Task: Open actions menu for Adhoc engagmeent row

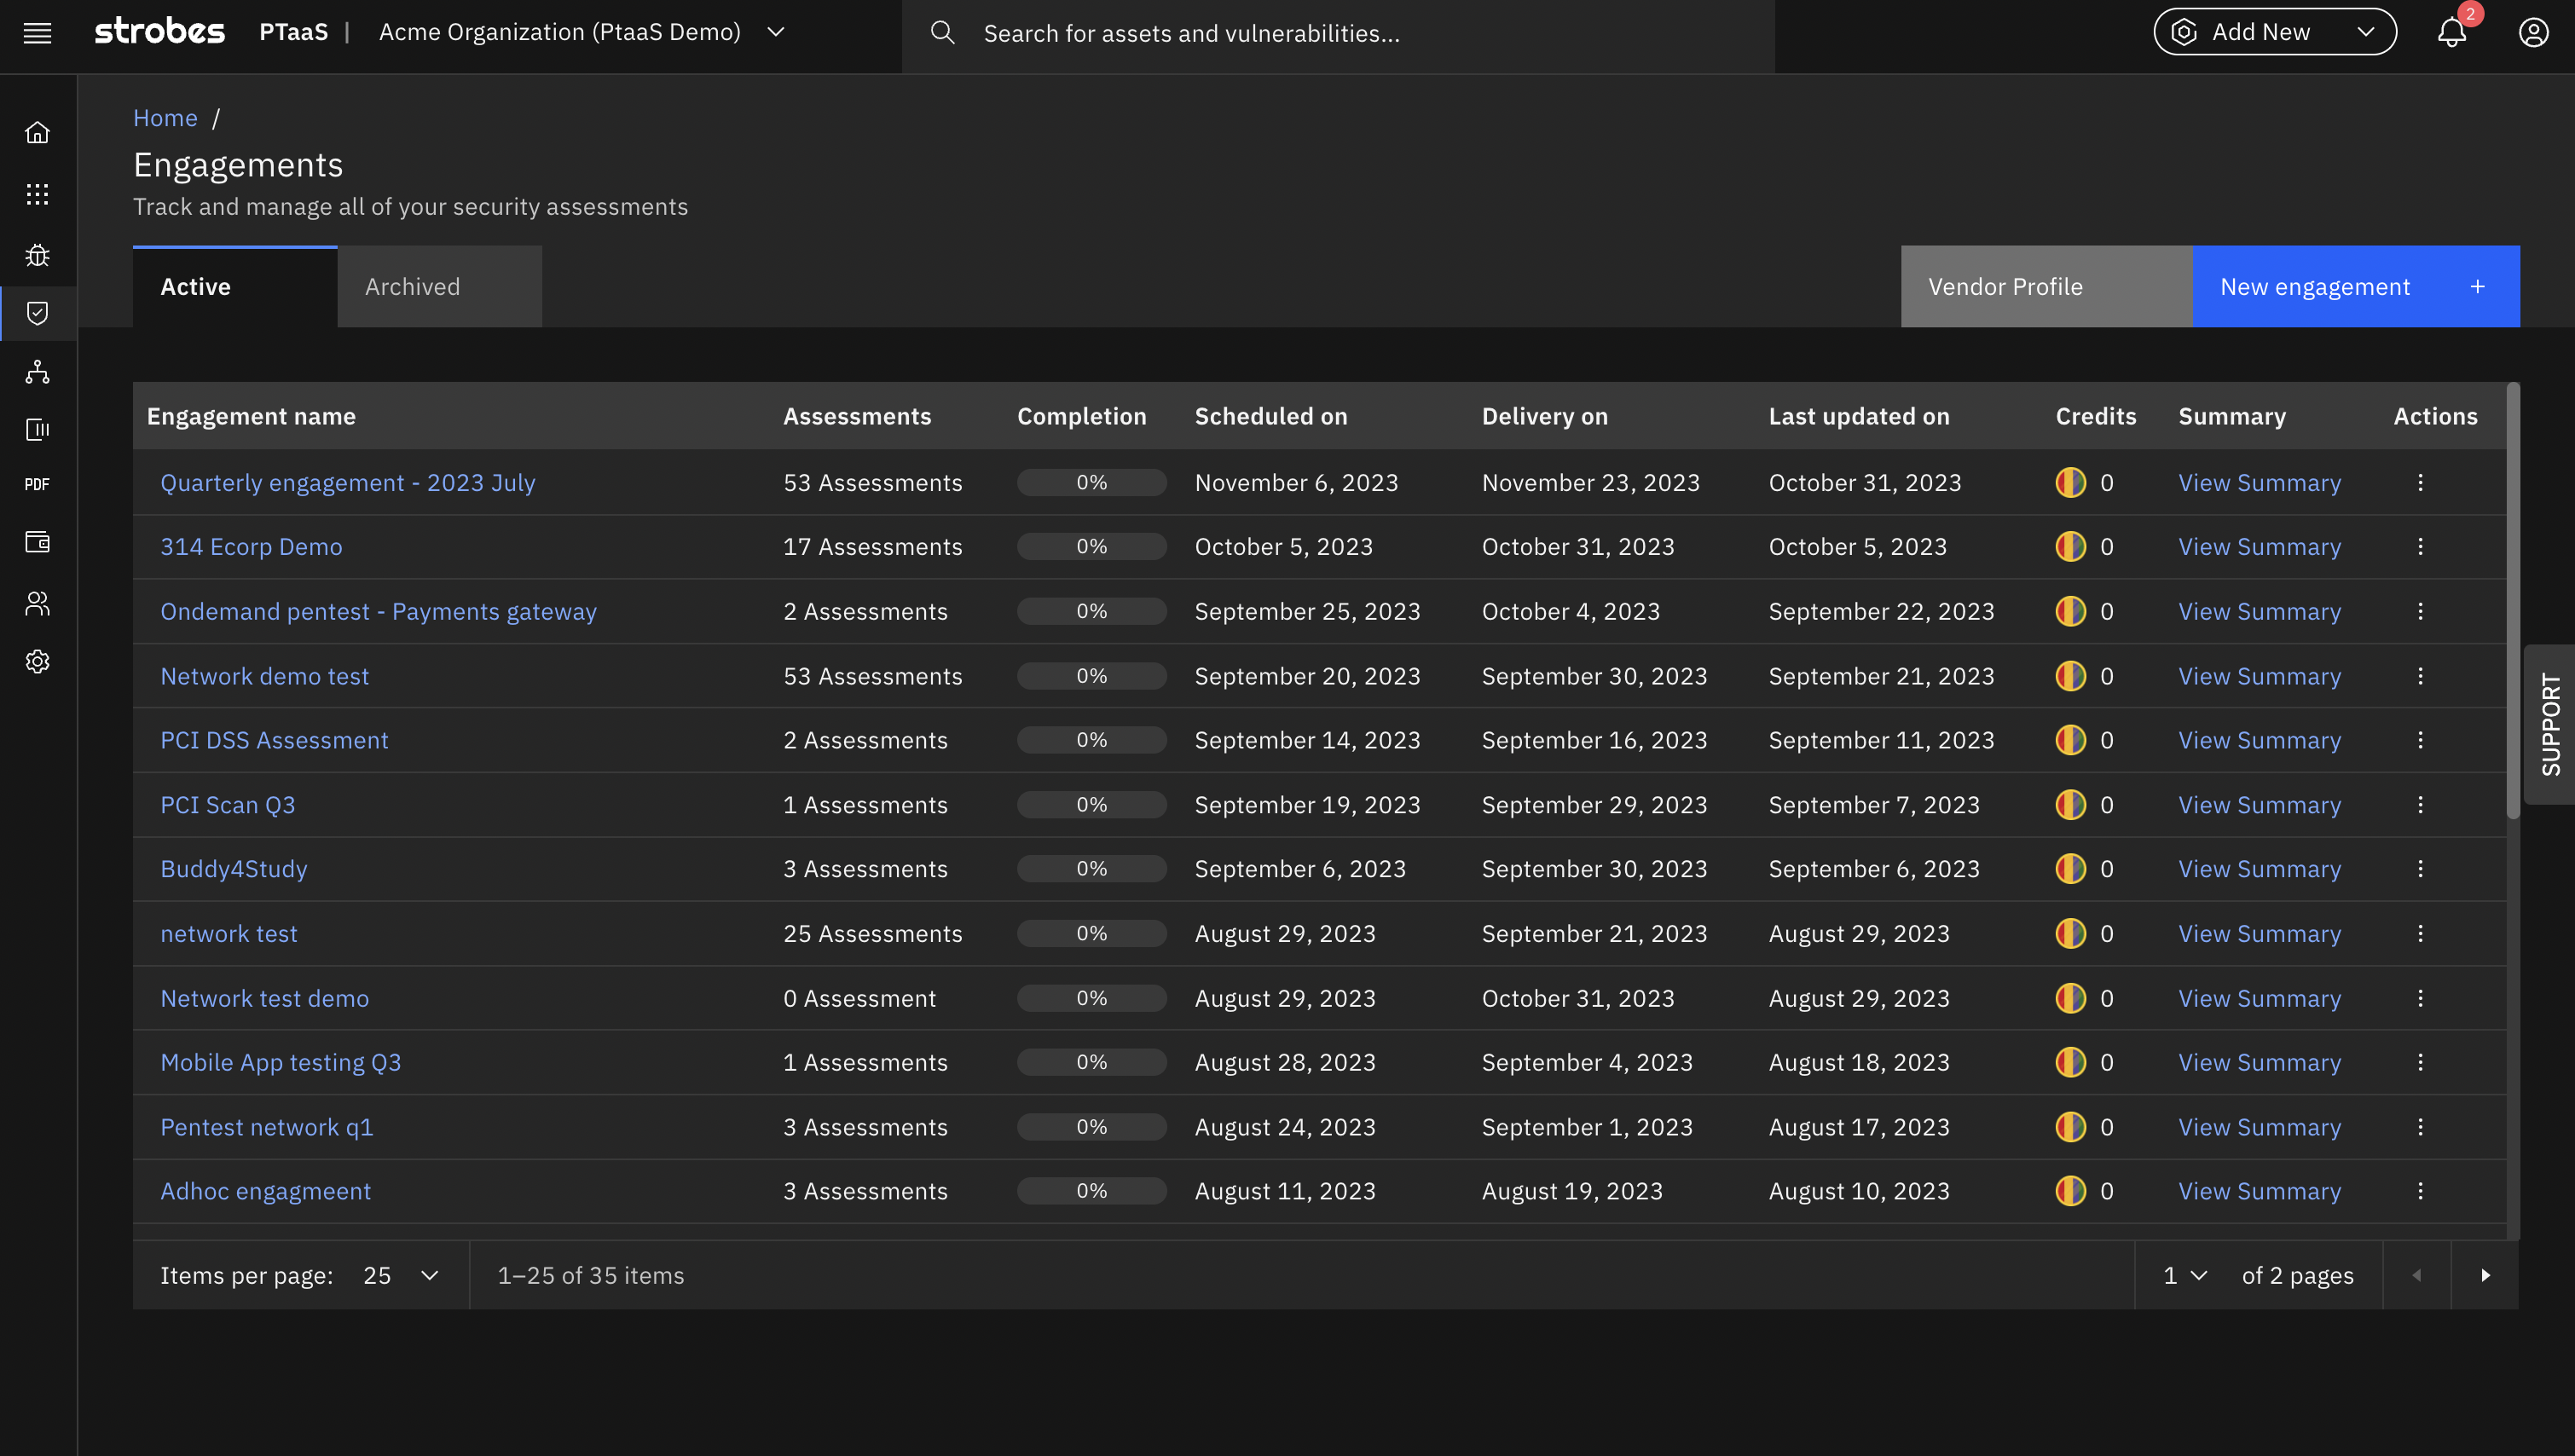Action: (x=2420, y=1190)
